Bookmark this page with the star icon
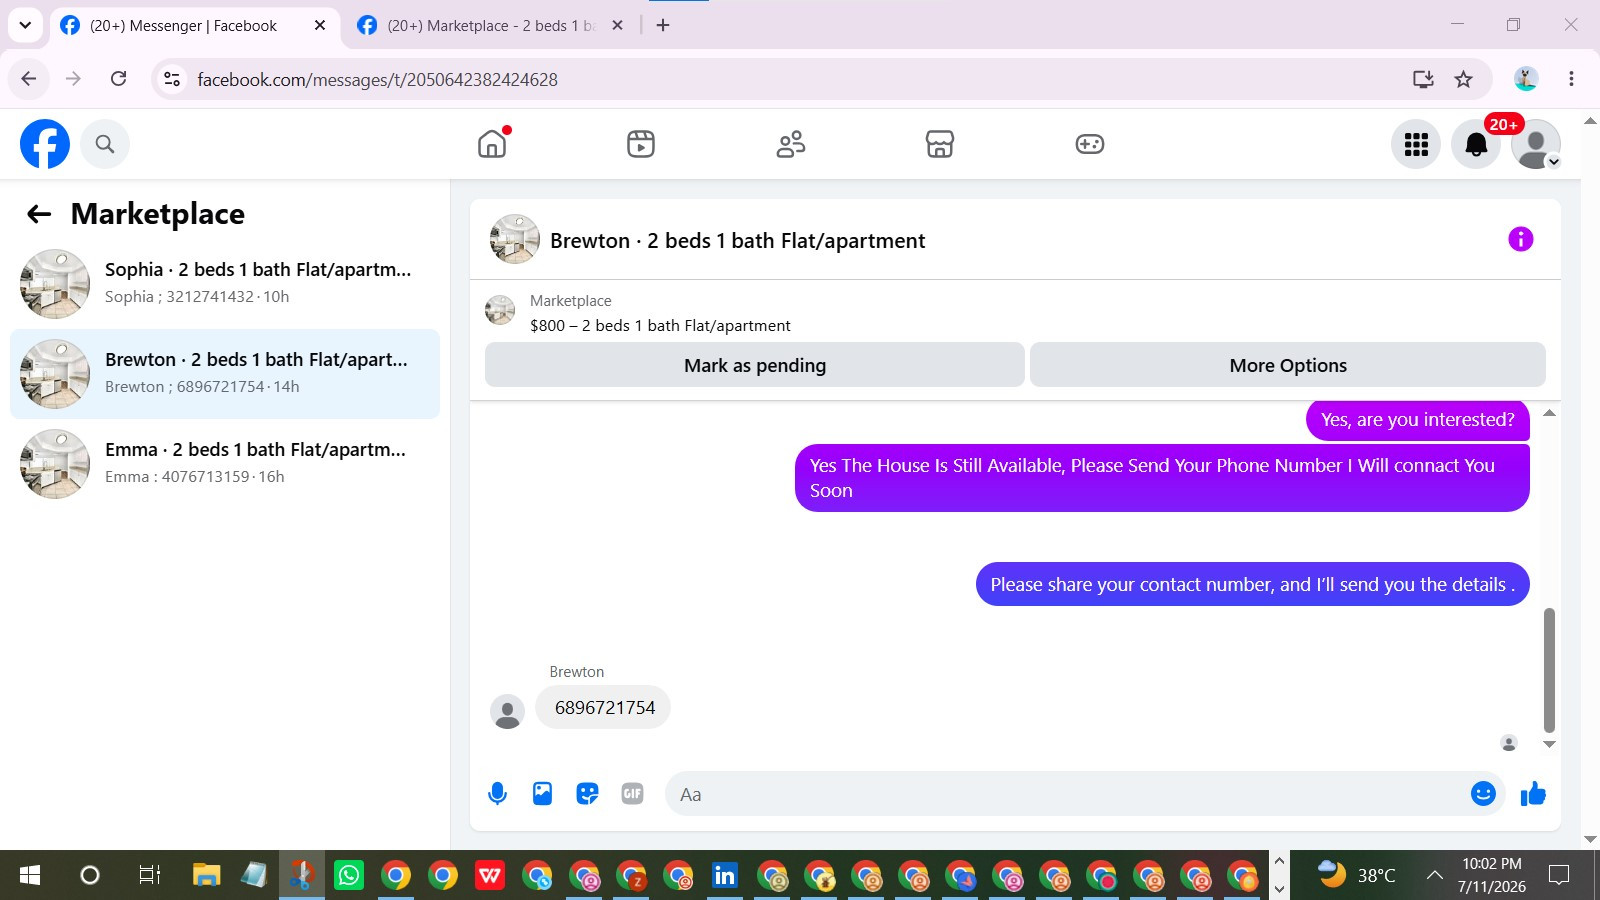 1464,79
